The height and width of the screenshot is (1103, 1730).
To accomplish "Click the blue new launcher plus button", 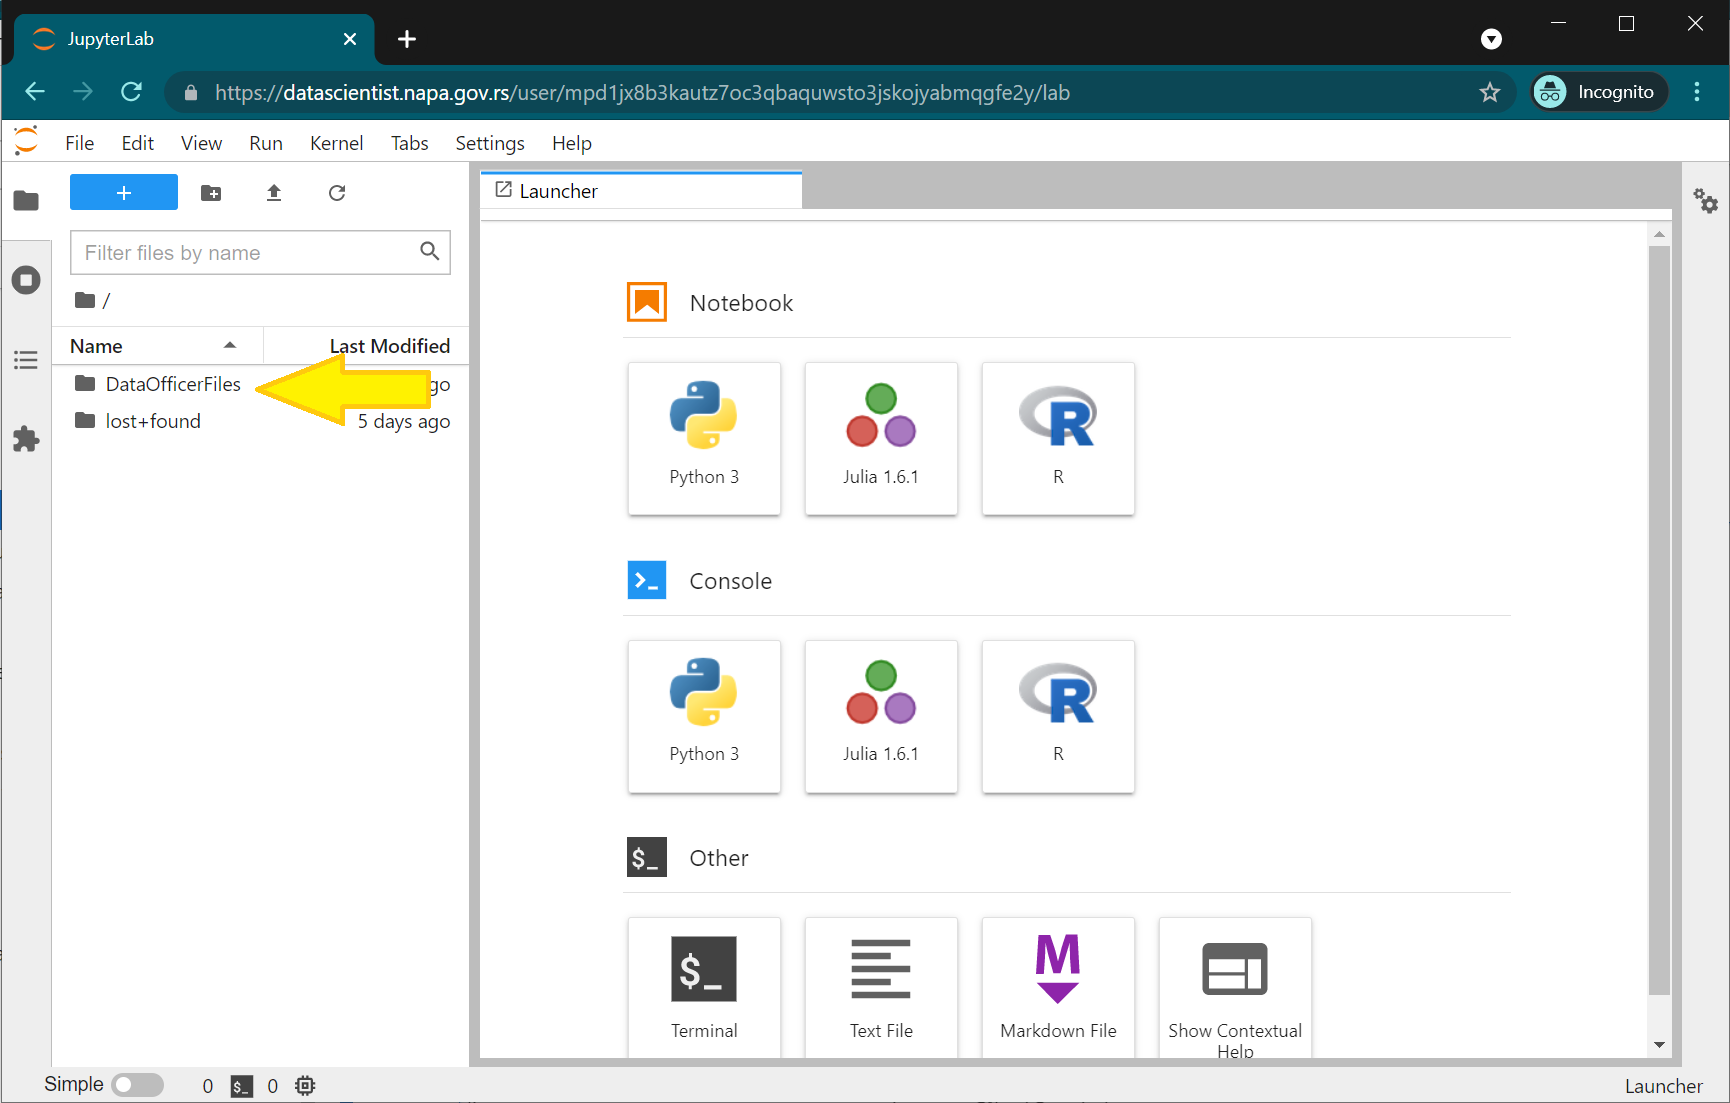I will 124,192.
